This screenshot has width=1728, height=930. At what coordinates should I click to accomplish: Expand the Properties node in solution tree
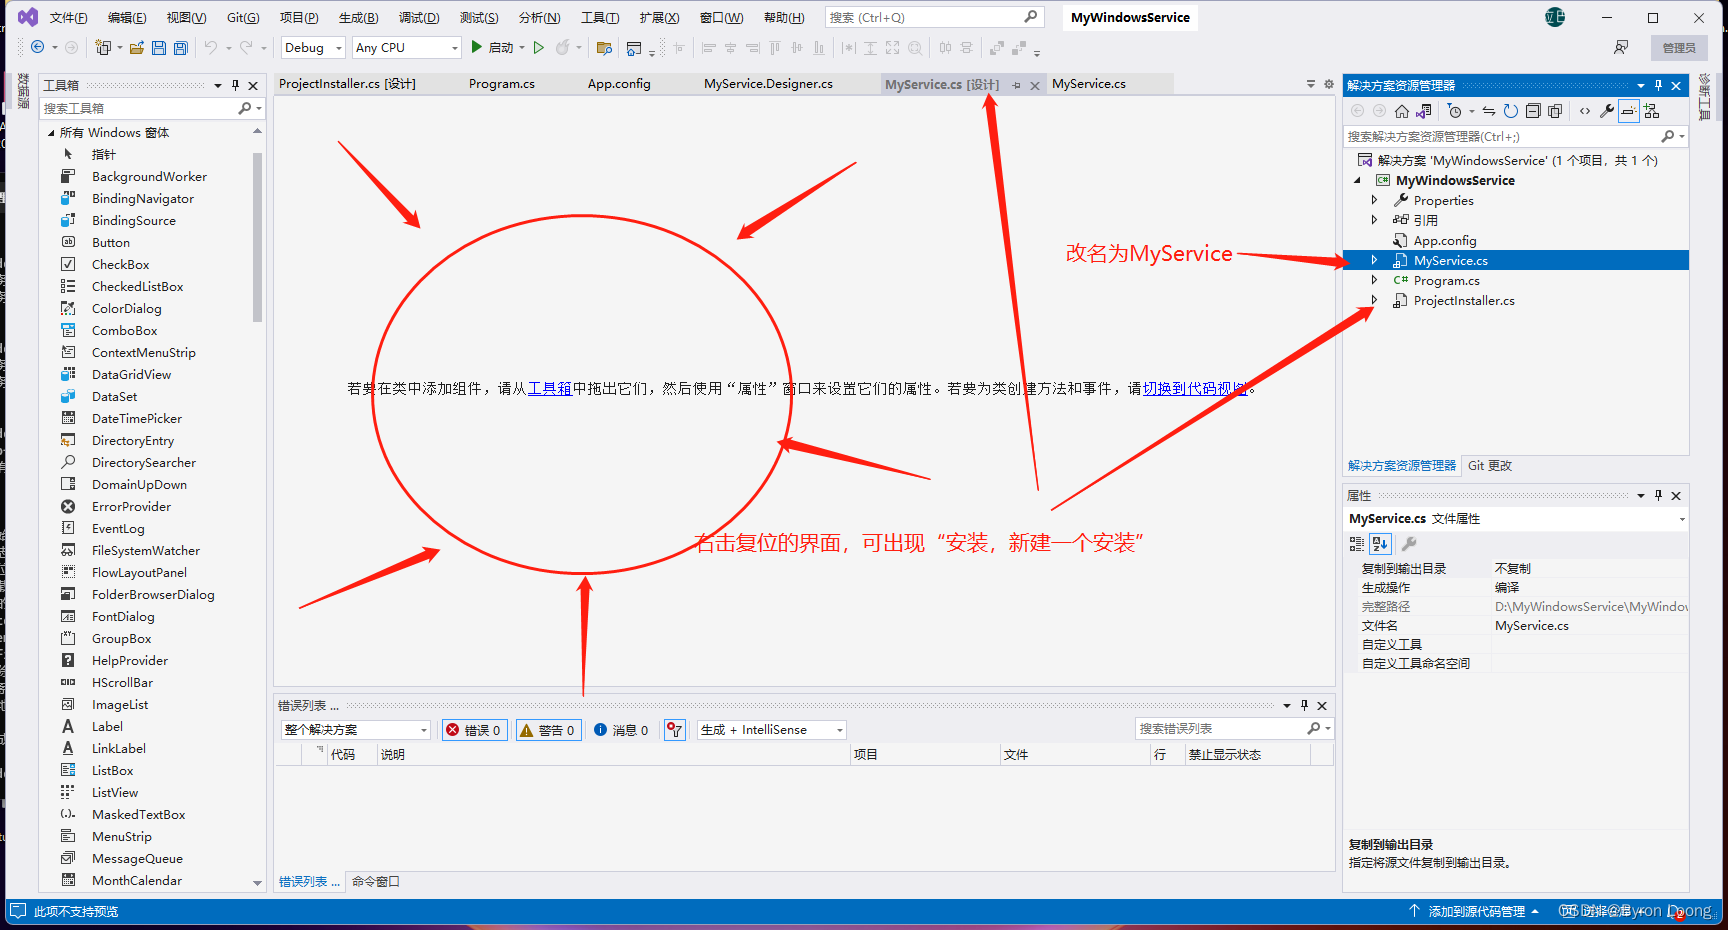1374,200
